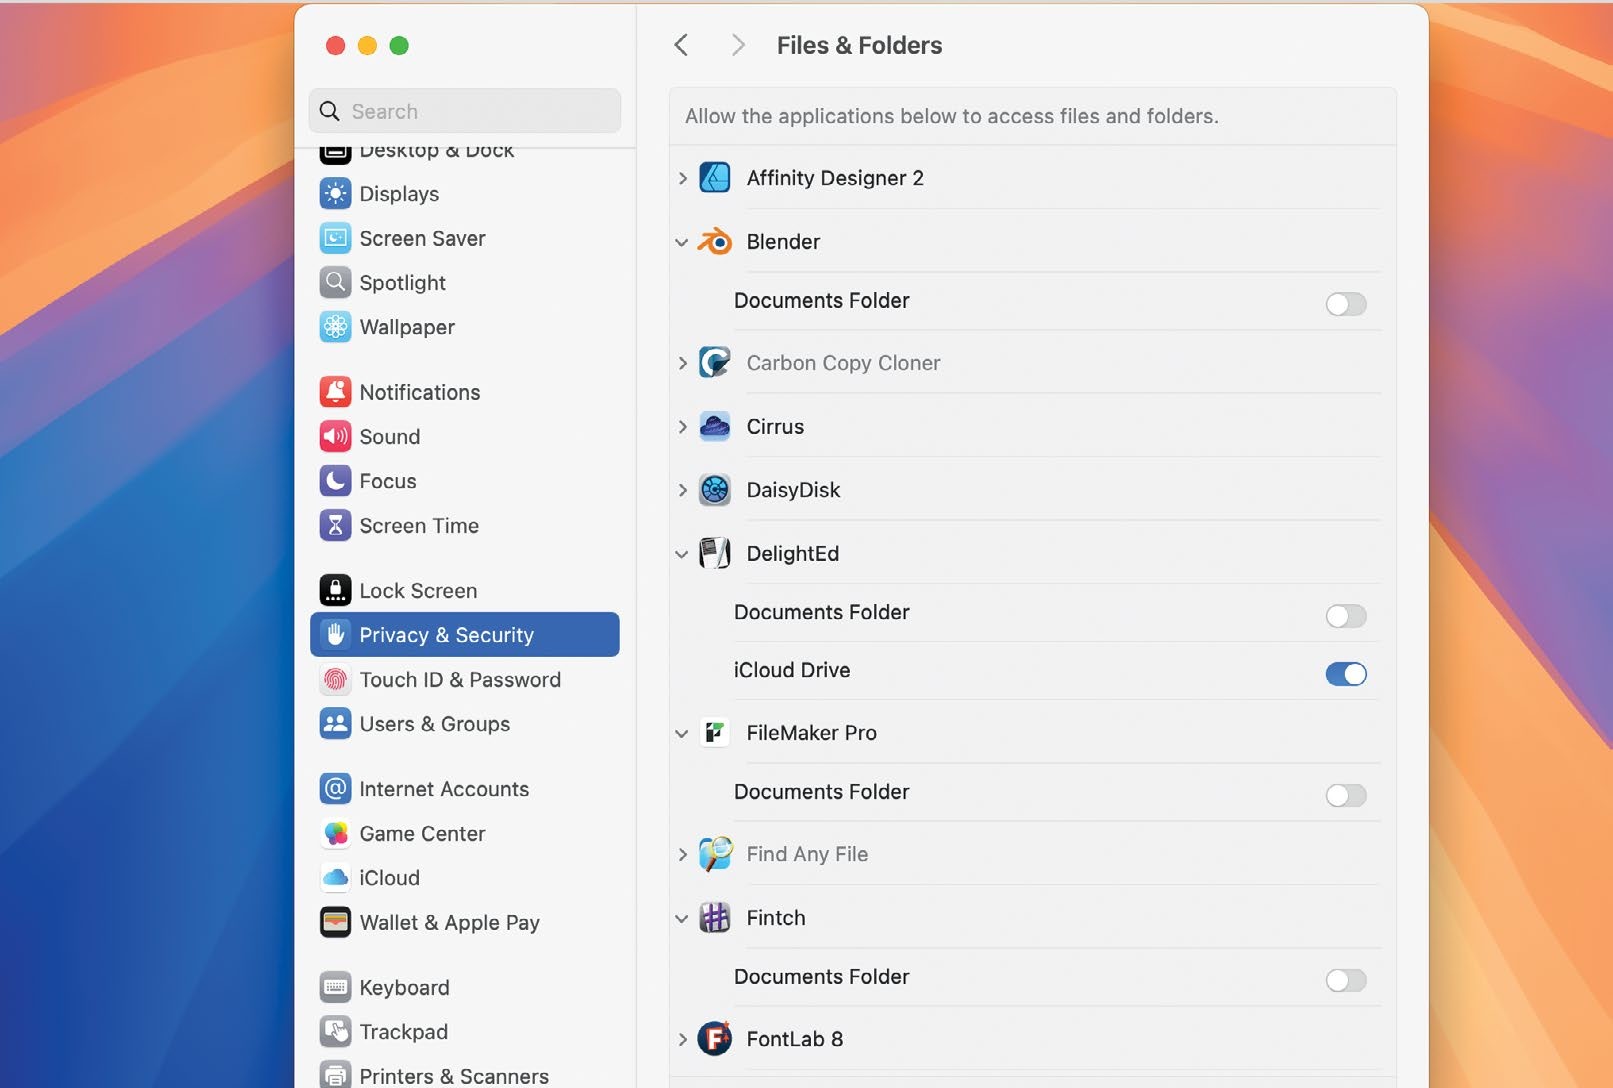
Task: Click the Fintch app icon
Action: click(714, 918)
